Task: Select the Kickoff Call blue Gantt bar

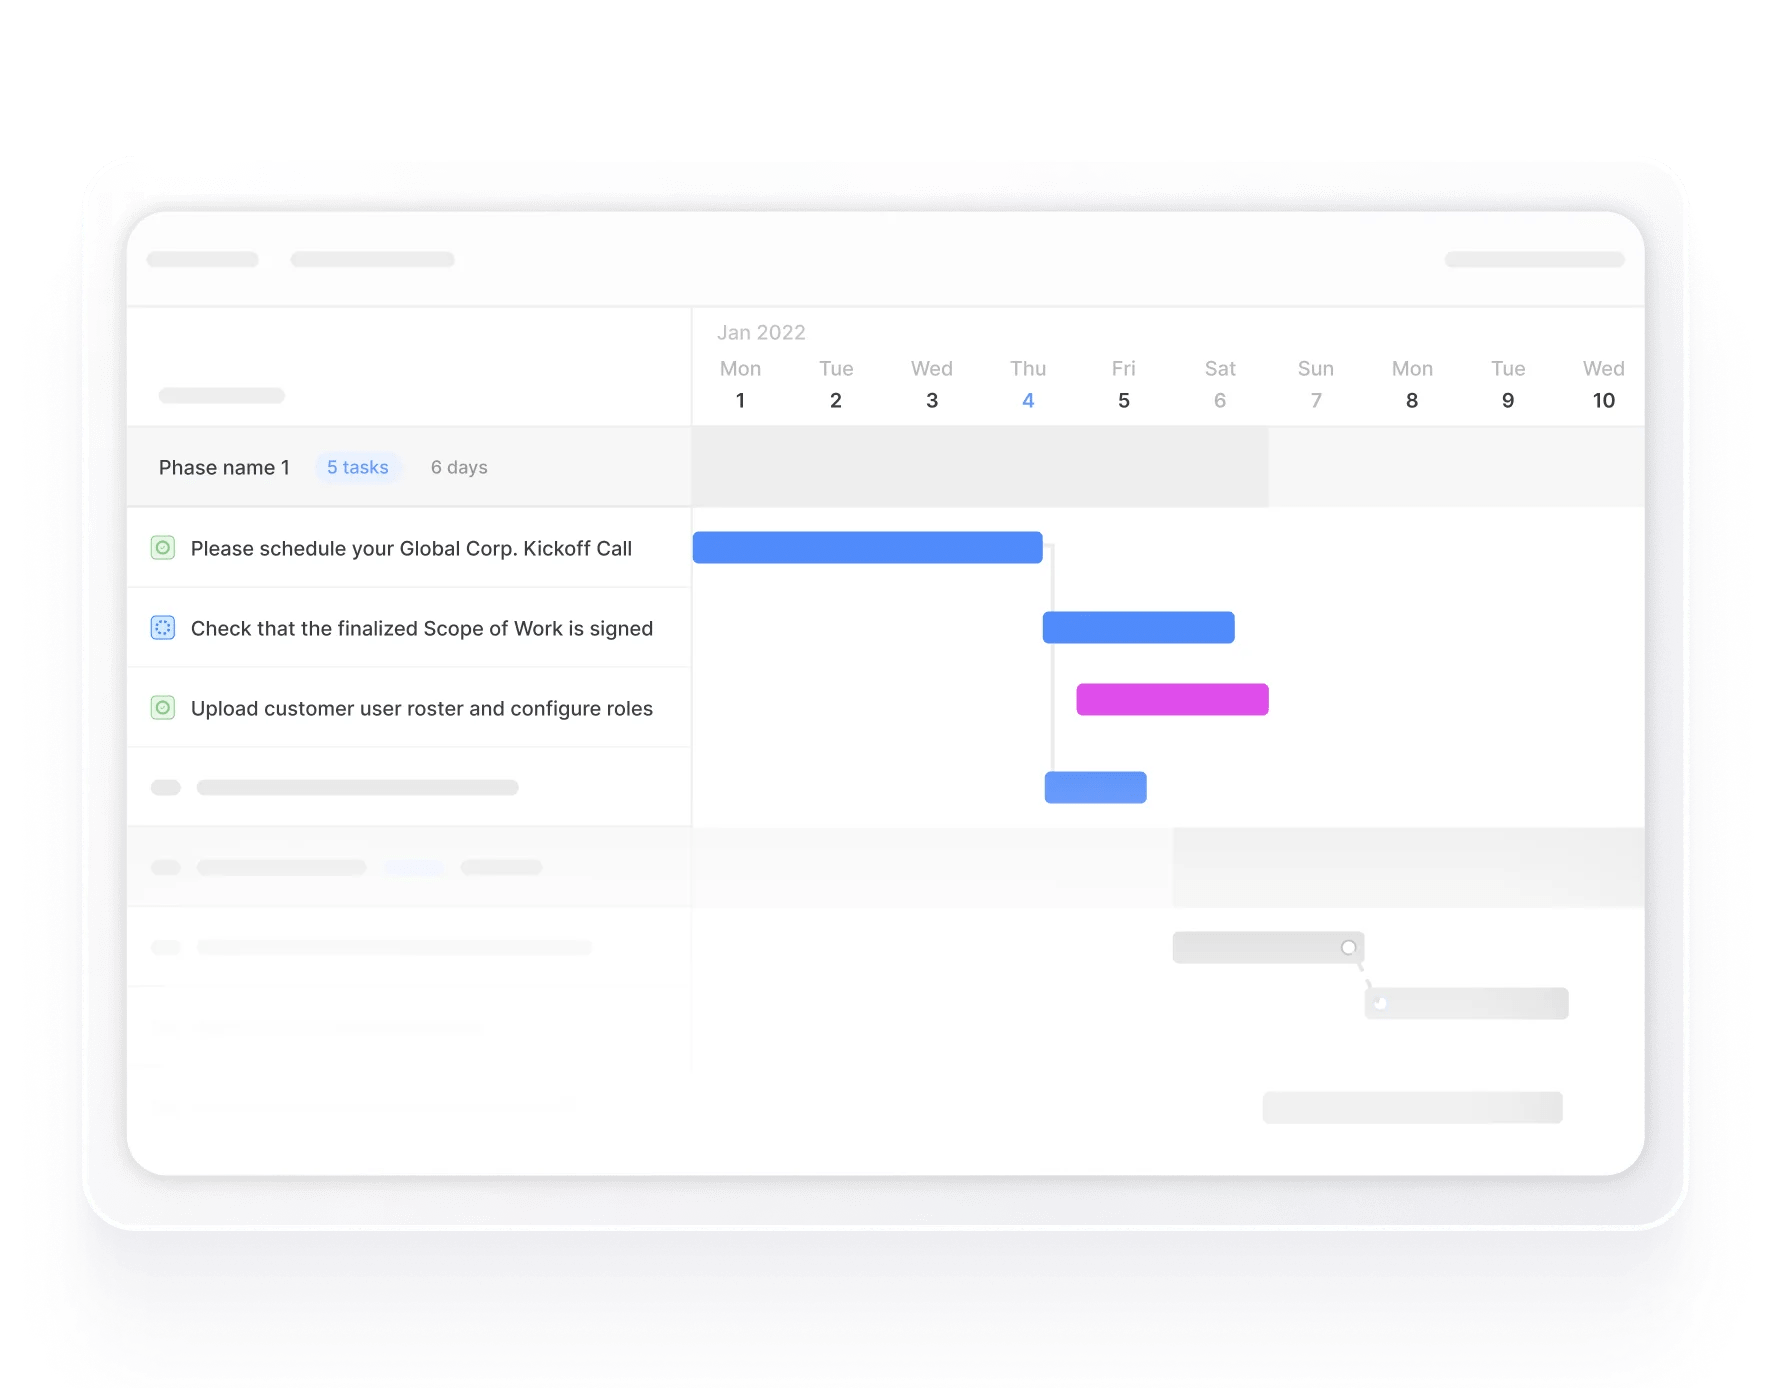Action: click(867, 547)
